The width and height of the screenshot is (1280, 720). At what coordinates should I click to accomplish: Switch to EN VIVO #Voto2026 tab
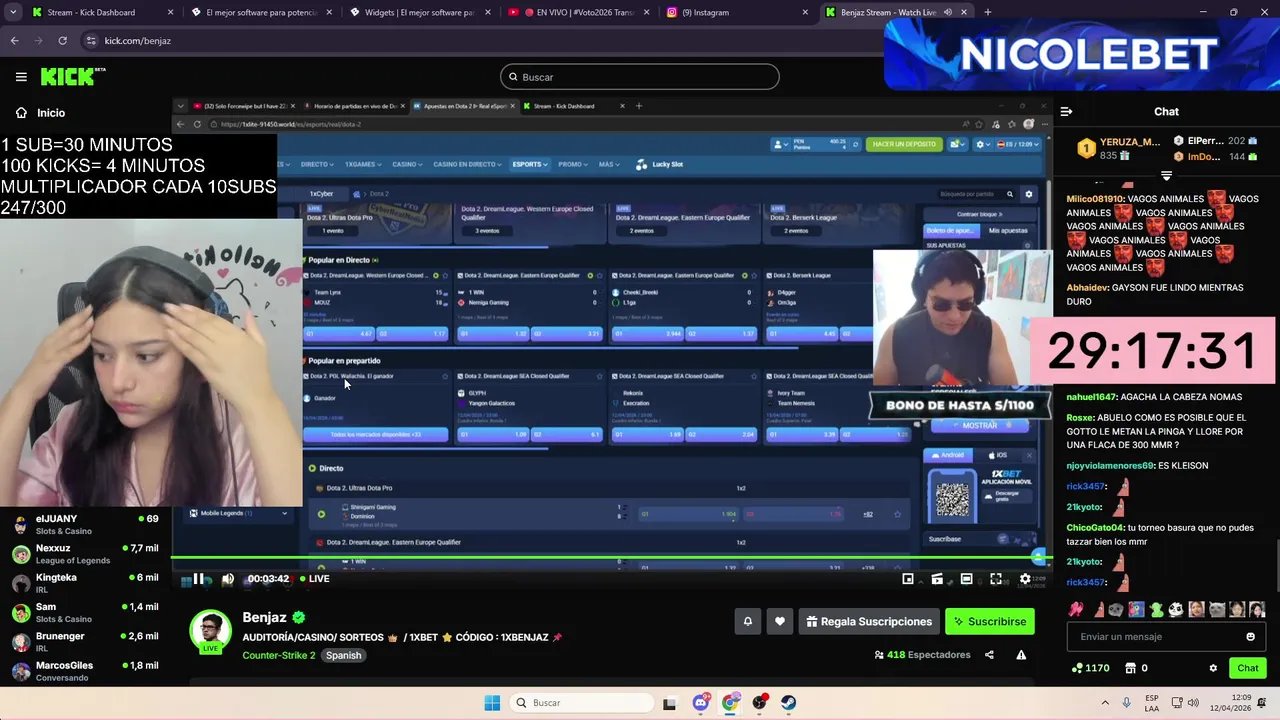tap(578, 12)
